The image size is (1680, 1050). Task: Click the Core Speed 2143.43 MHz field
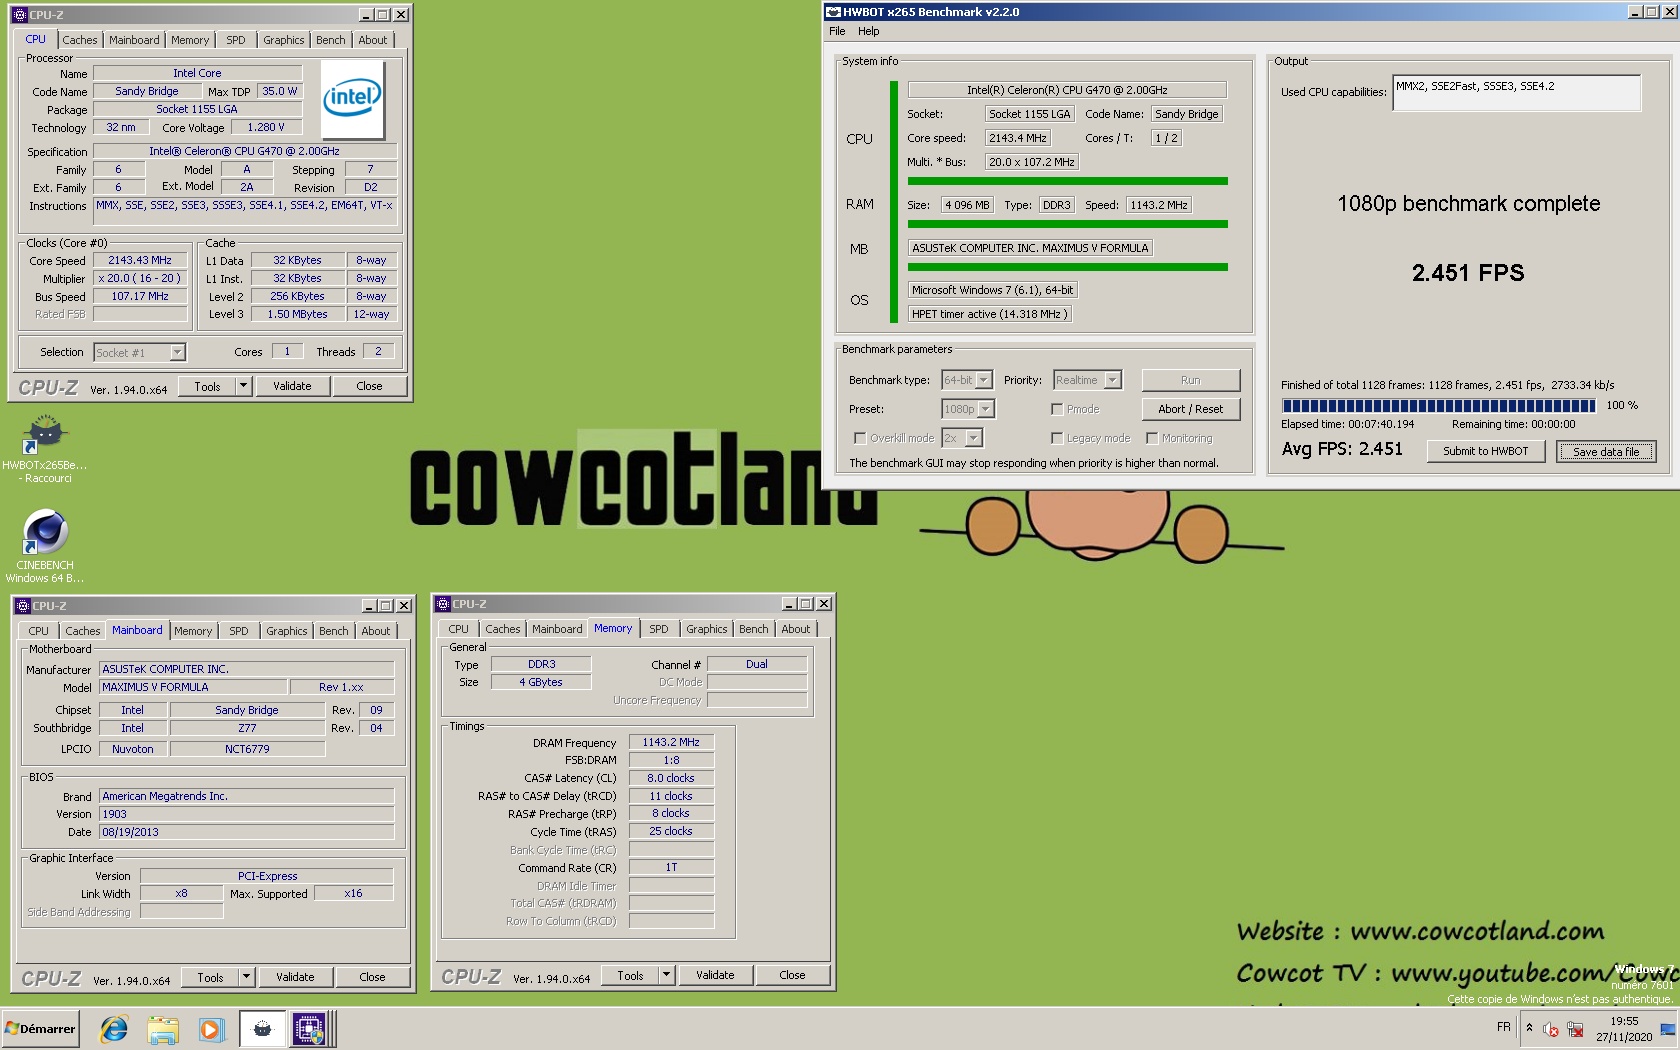tap(140, 260)
